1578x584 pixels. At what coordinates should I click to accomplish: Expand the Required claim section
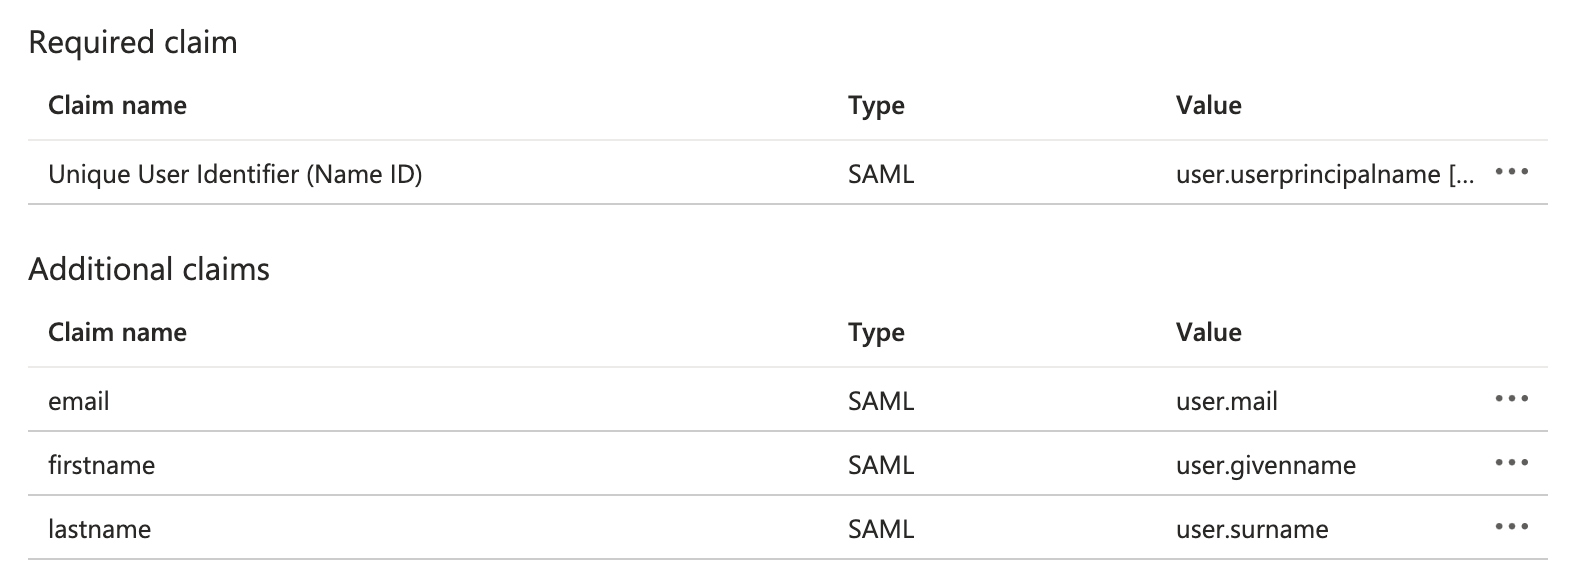coord(134,42)
